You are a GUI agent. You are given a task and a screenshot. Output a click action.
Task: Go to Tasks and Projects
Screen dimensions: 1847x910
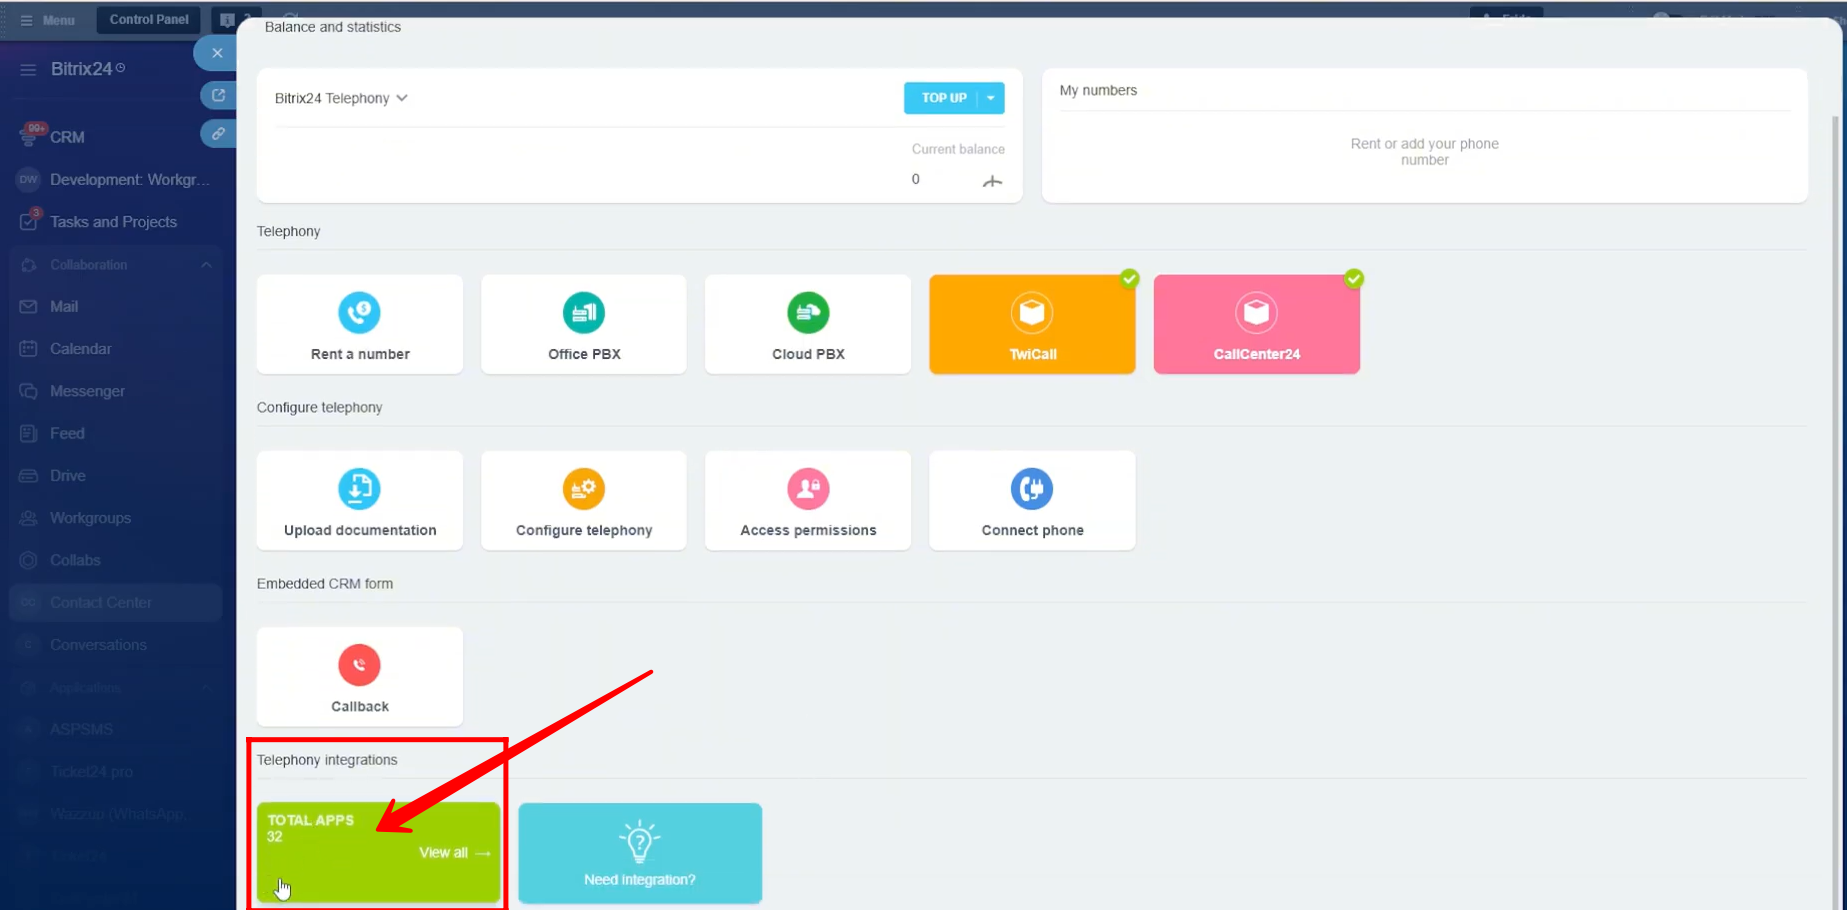(113, 222)
